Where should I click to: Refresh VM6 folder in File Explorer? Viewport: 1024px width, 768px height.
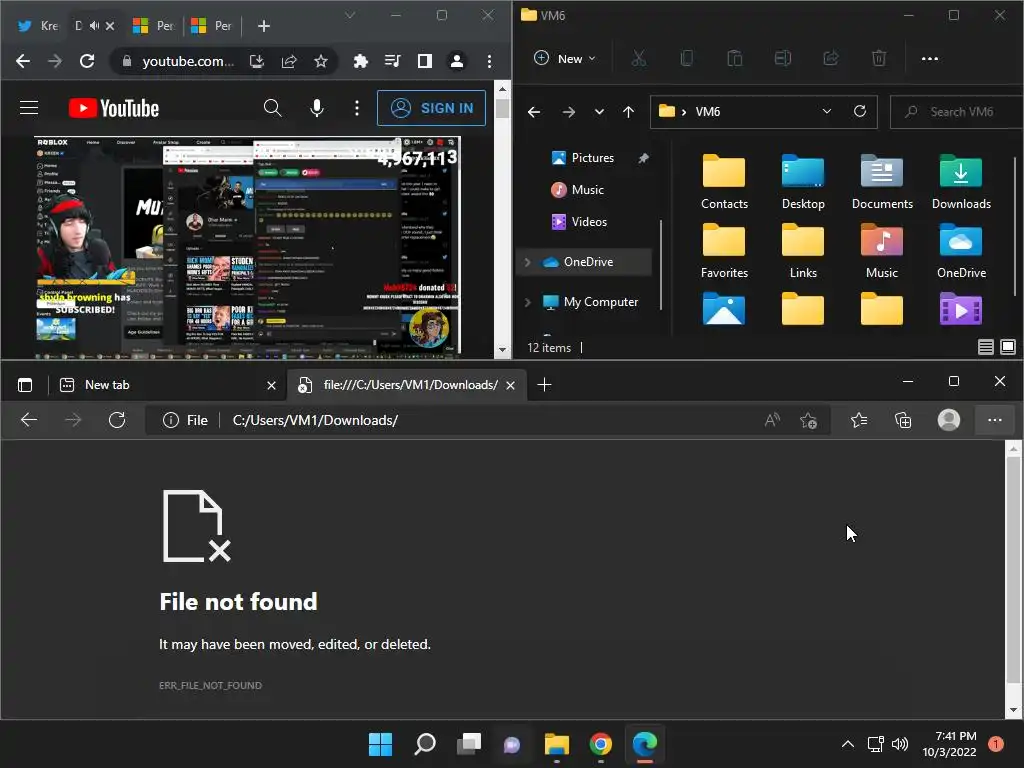[x=860, y=111]
